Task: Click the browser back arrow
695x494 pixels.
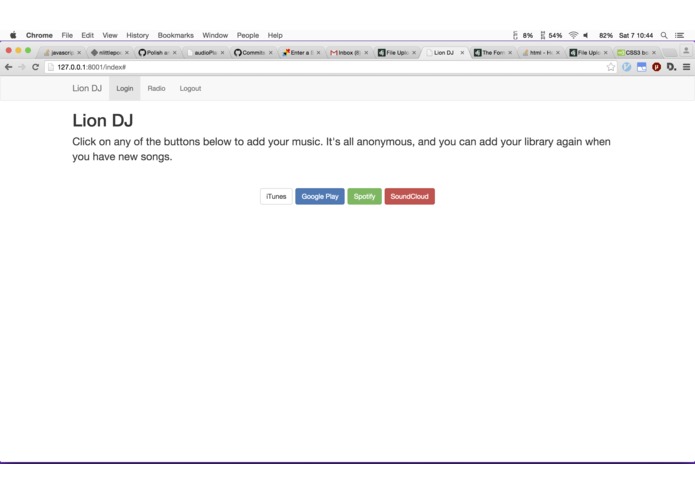Action: pos(8,67)
